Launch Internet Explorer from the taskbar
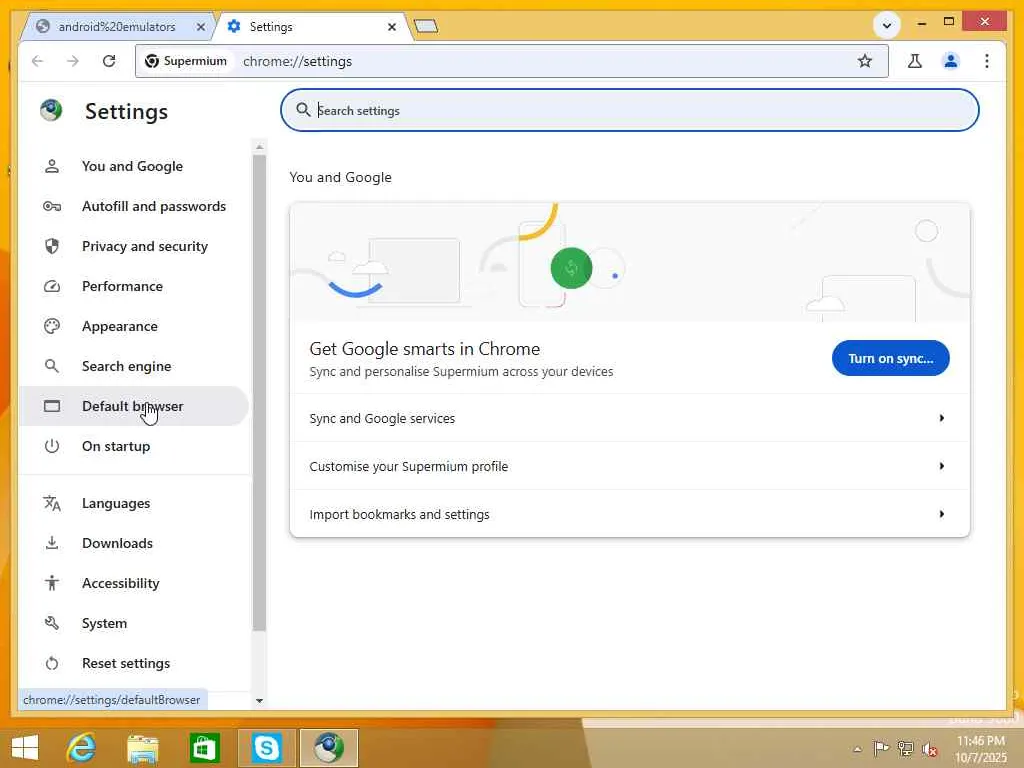This screenshot has height=768, width=1024. (x=81, y=747)
